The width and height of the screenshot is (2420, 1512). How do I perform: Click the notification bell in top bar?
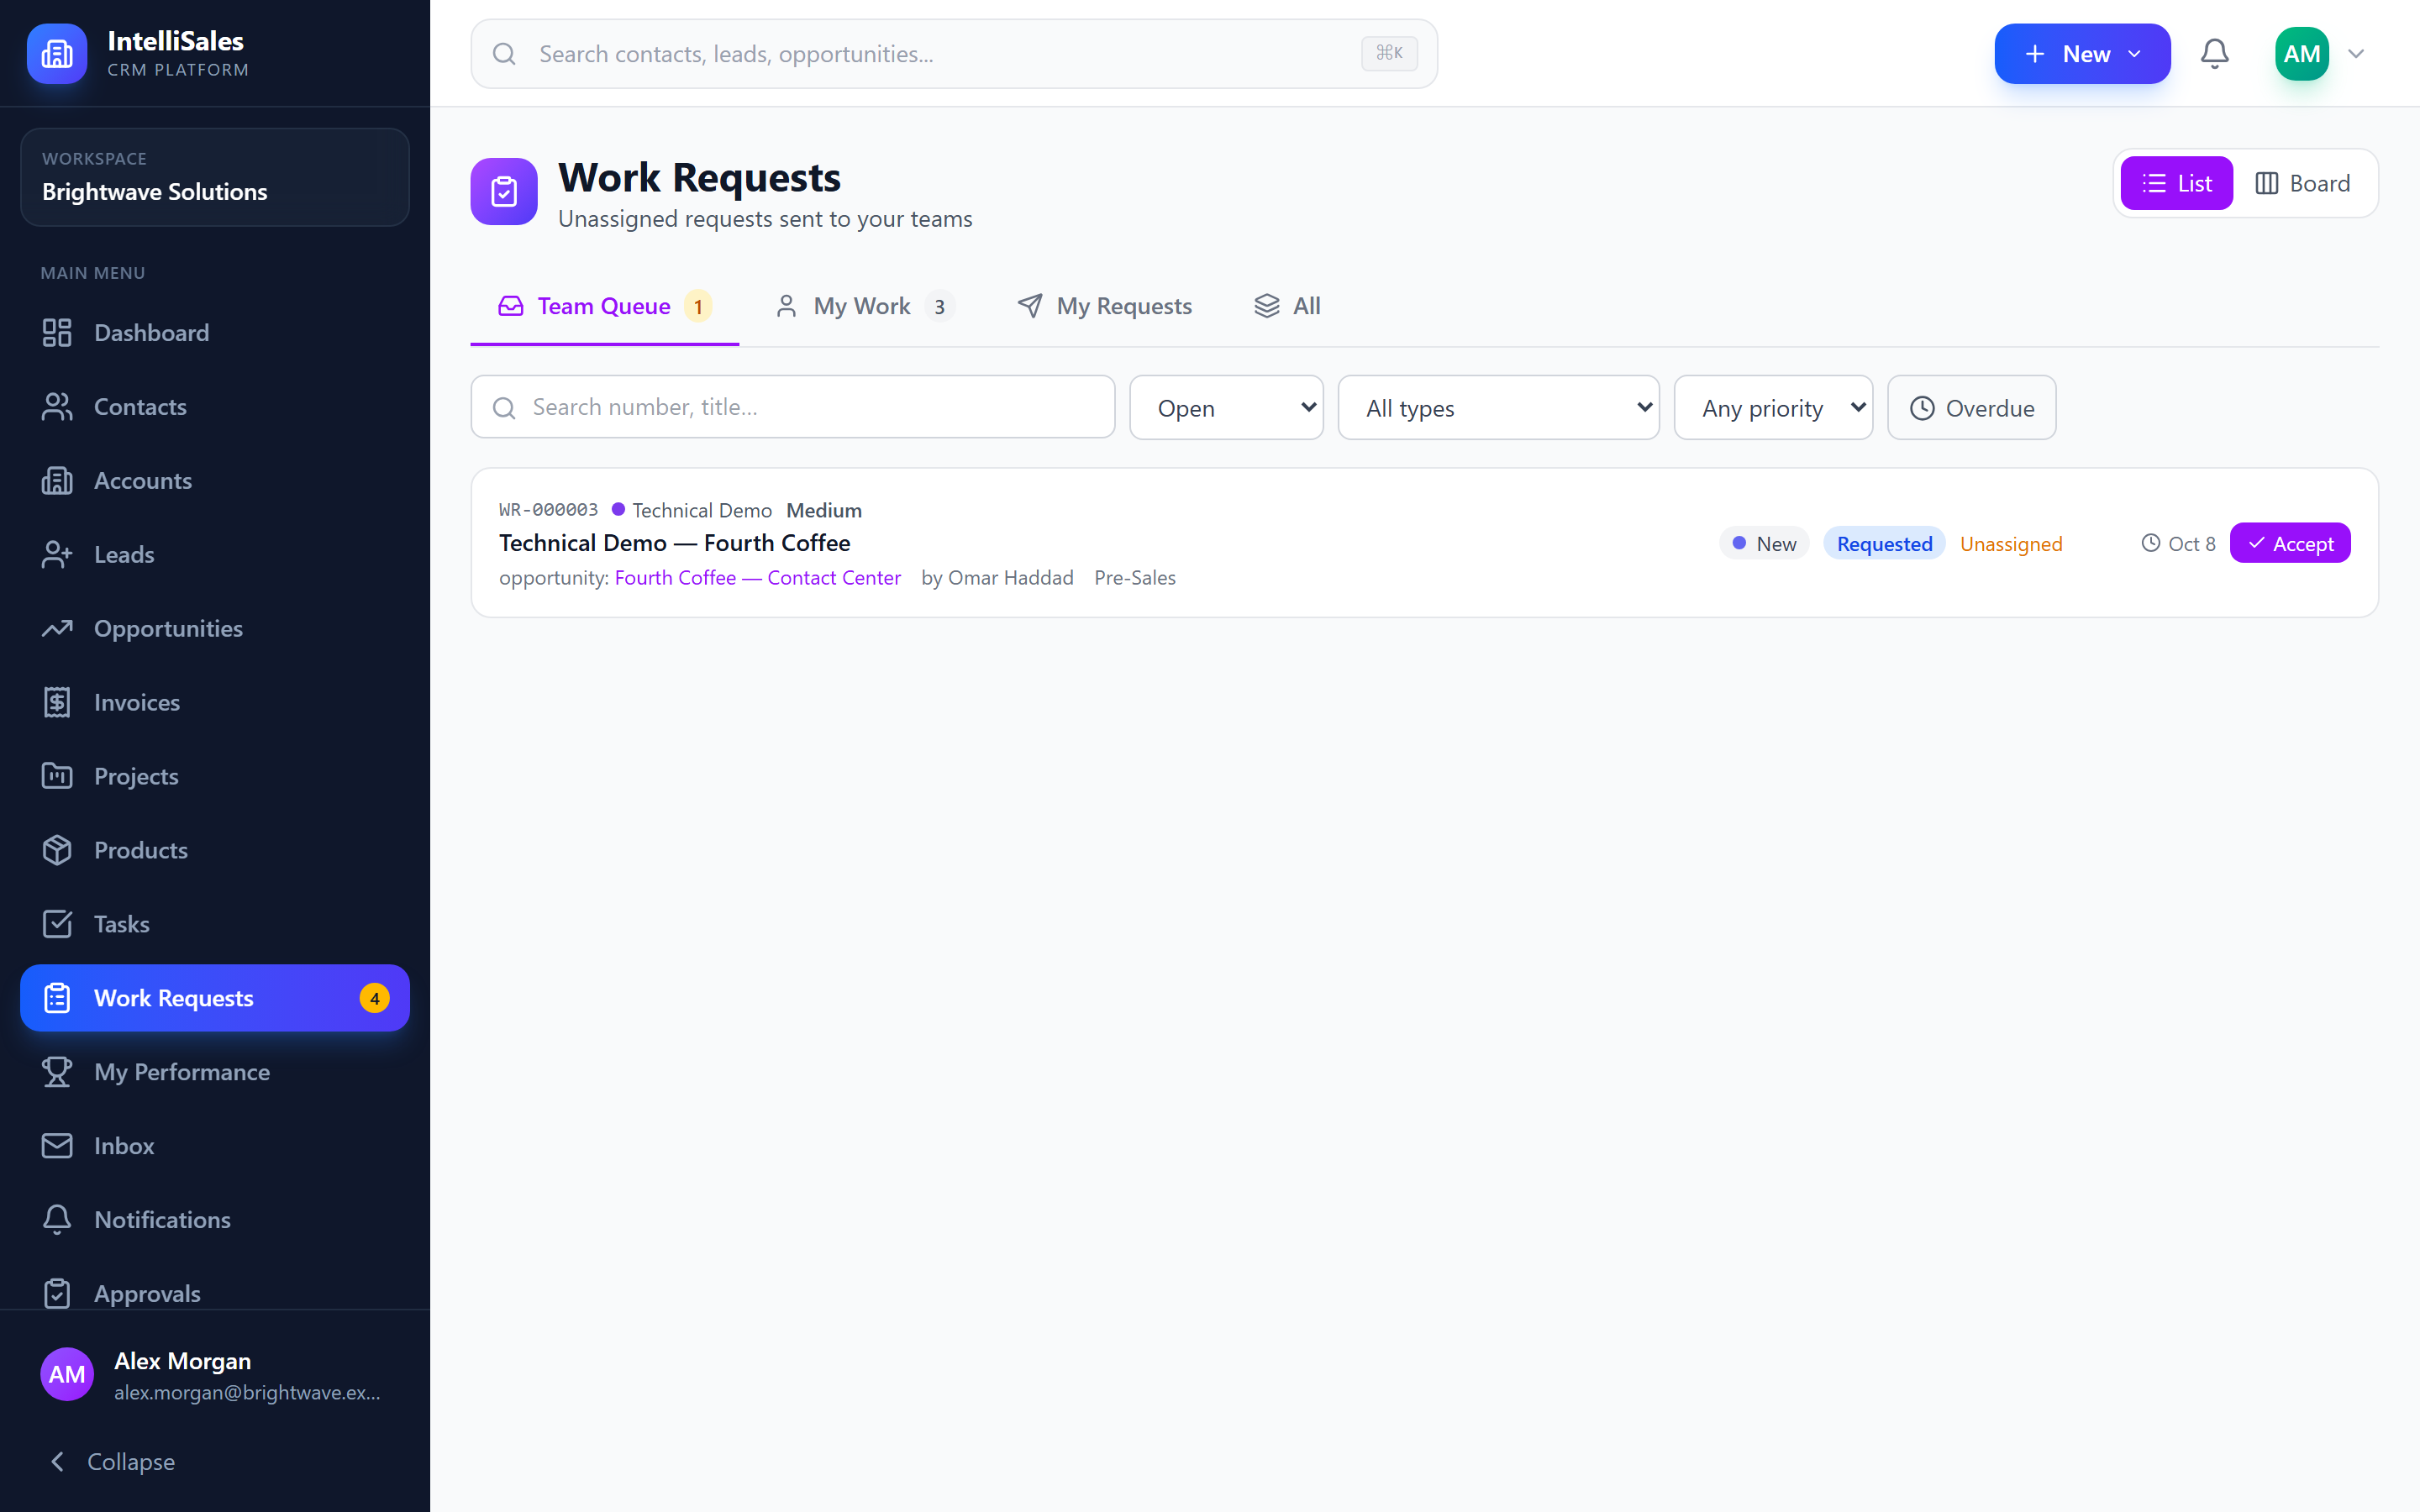(x=2215, y=54)
